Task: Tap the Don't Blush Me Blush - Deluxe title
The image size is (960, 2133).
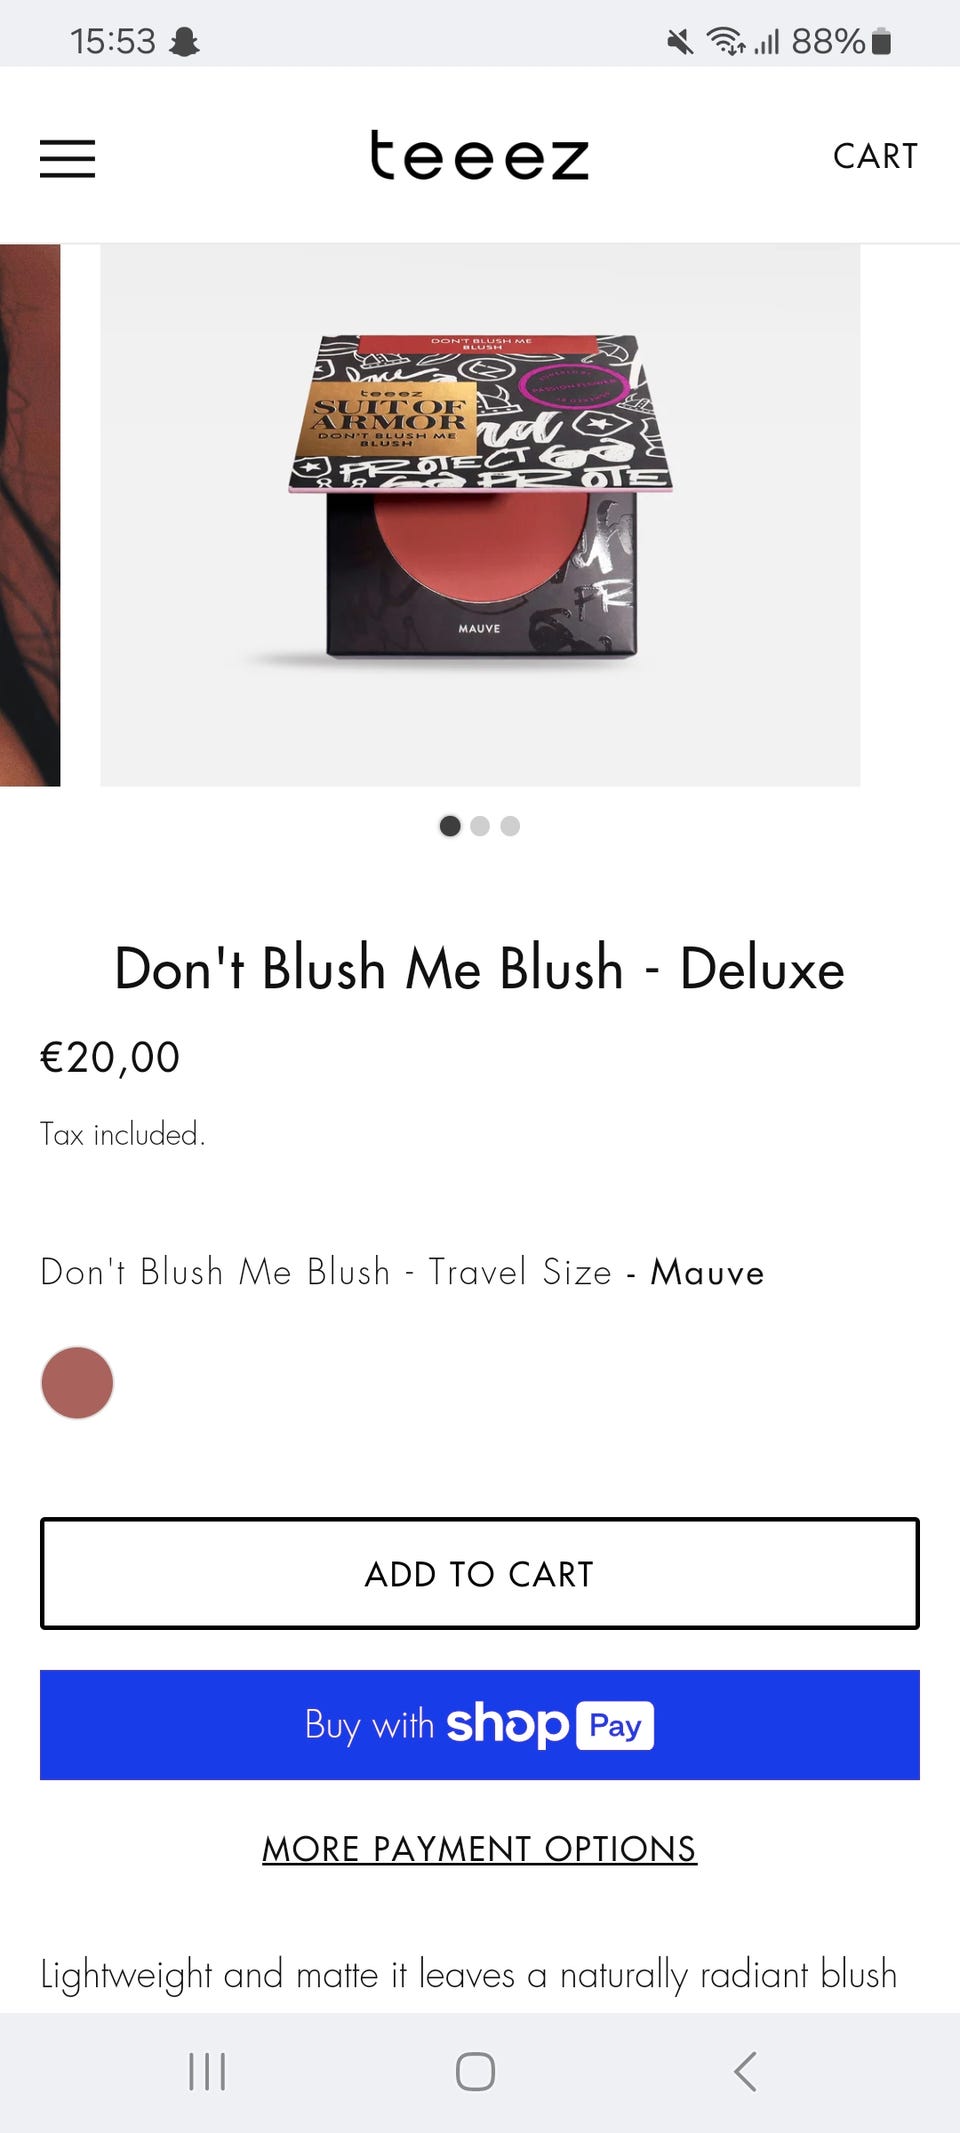Action: pos(480,968)
